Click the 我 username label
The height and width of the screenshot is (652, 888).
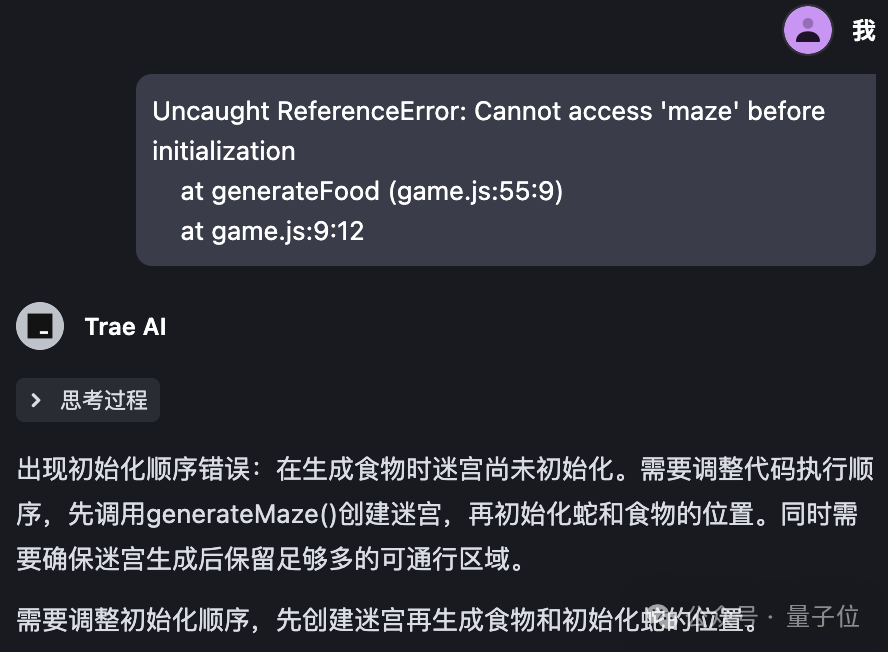pyautogui.click(x=866, y=30)
